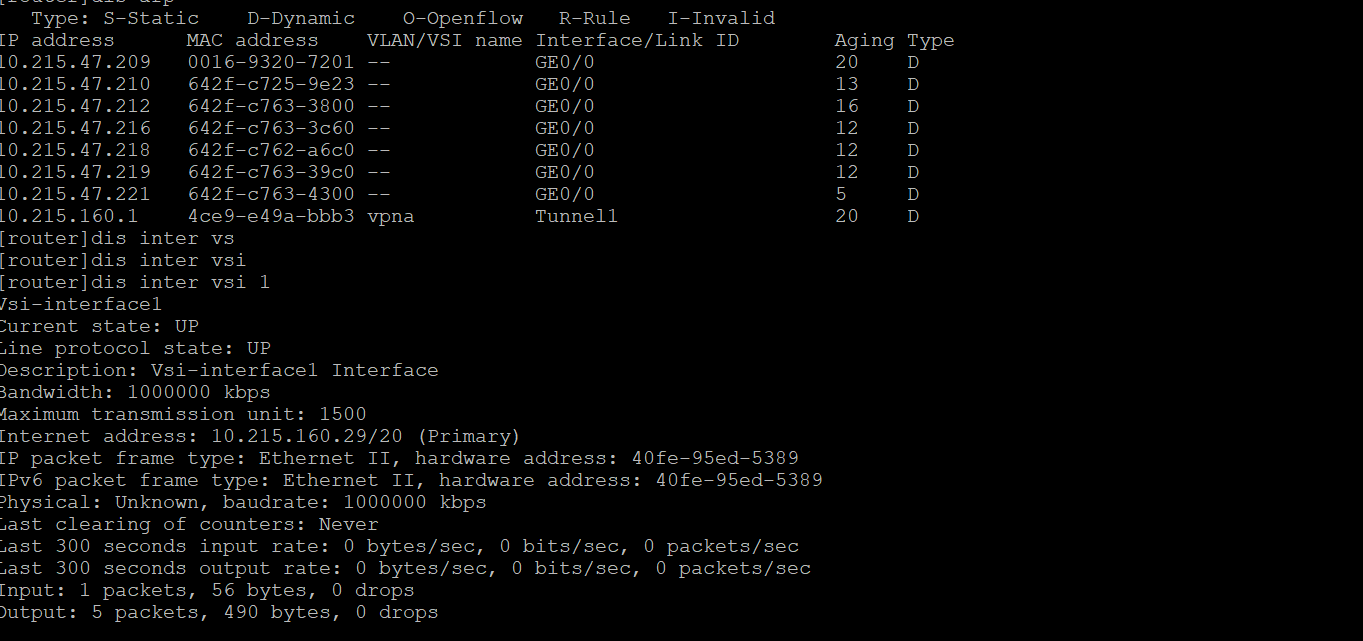Click 'Last clearing of counters: Never' line
The width and height of the screenshot is (1363, 641).
point(189,524)
